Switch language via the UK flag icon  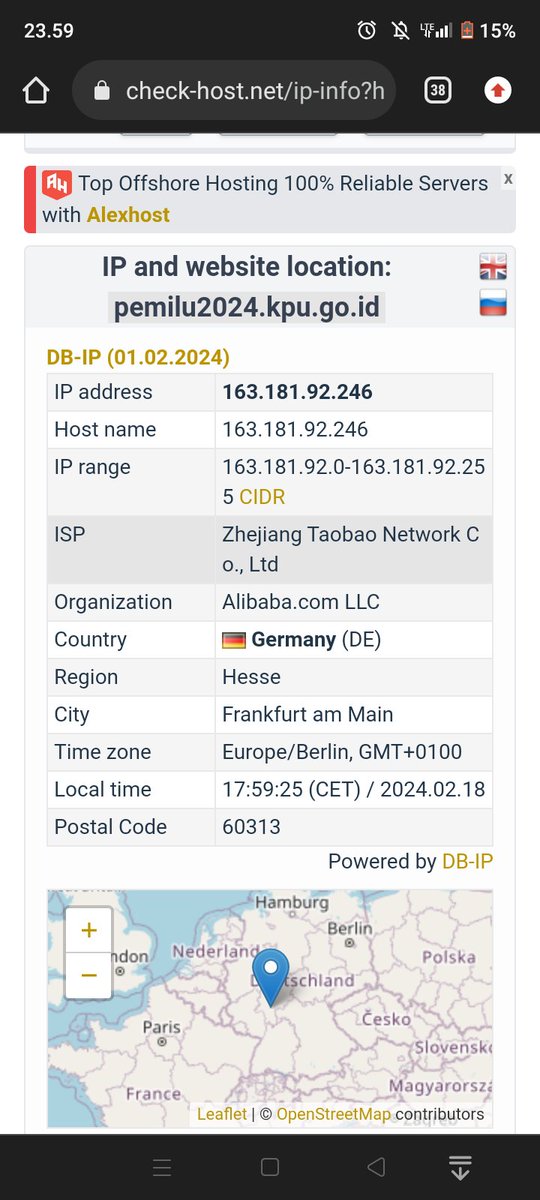[493, 266]
